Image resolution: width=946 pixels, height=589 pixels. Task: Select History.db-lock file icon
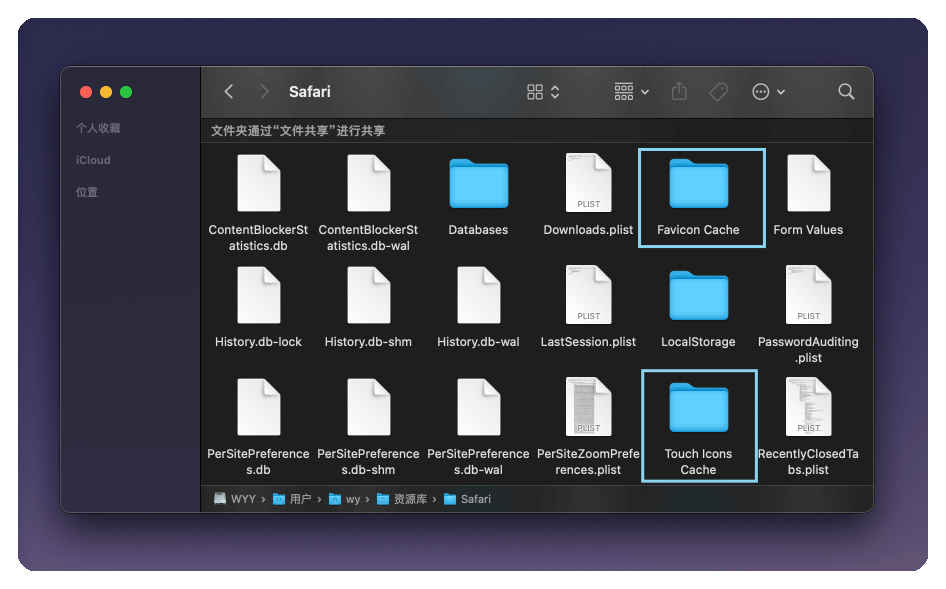tap(258, 295)
